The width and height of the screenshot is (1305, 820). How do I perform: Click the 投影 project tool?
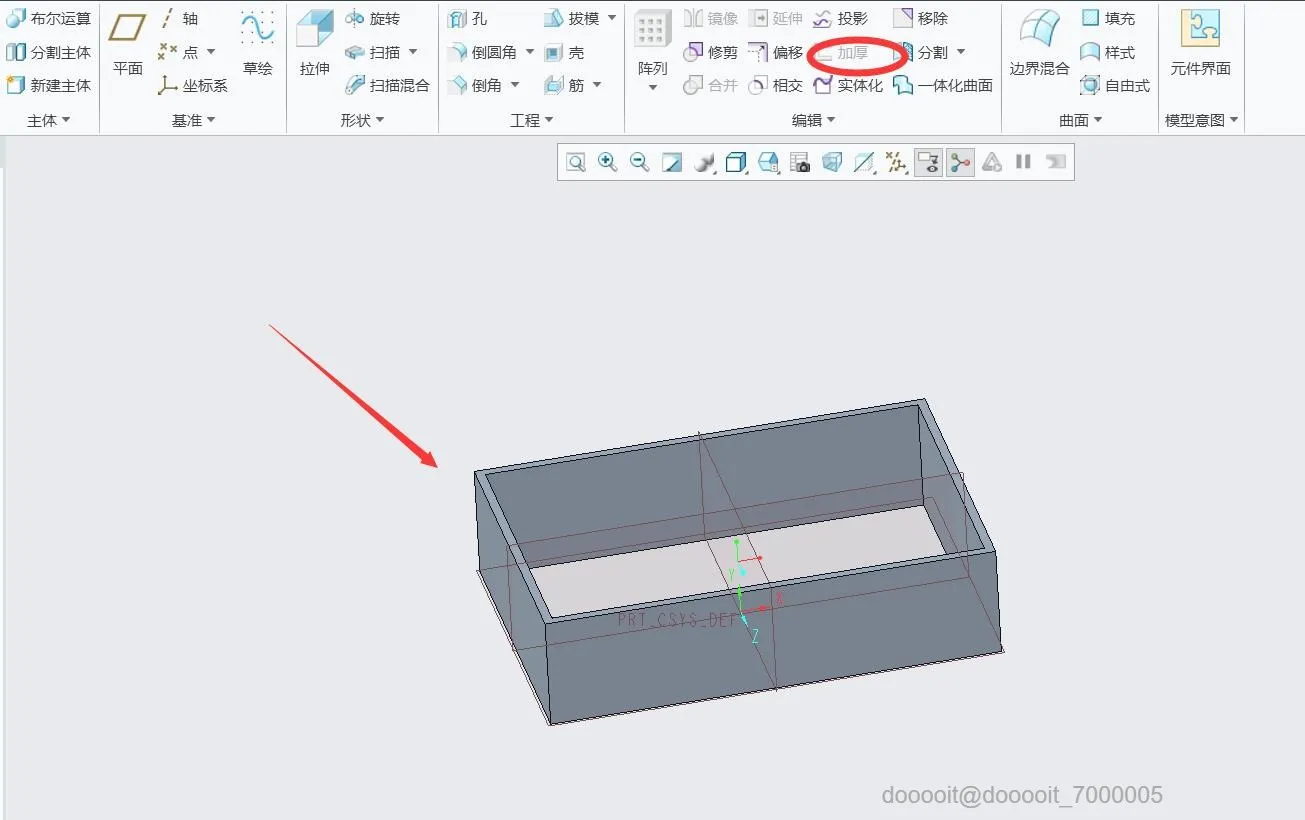[x=841, y=19]
